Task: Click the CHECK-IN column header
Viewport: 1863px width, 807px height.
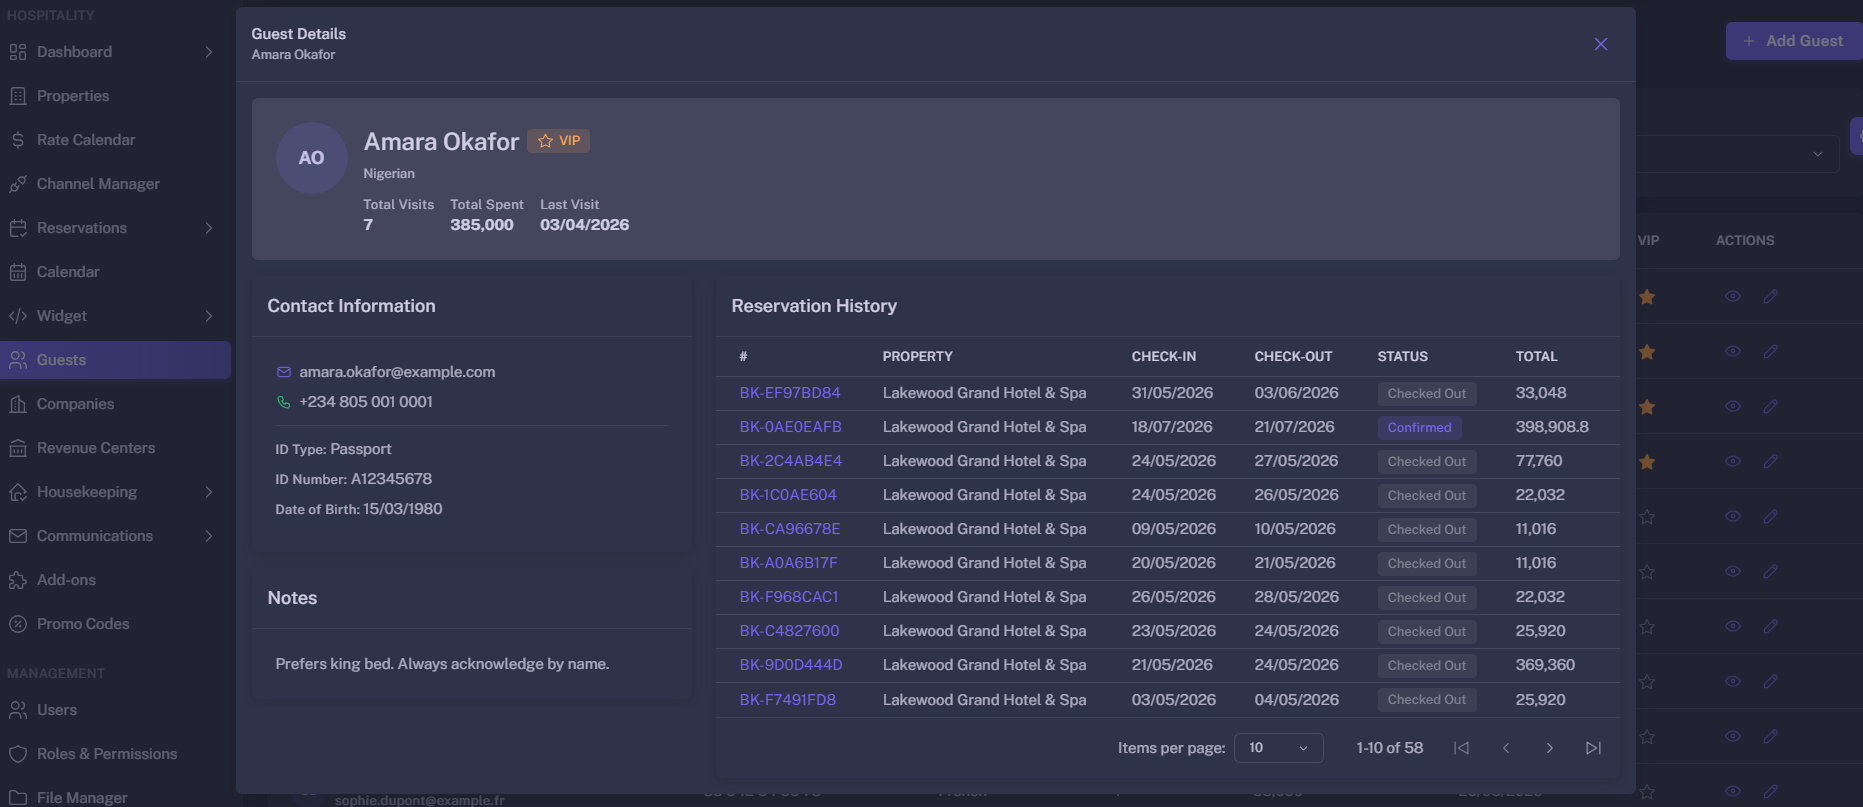Action: [1163, 357]
